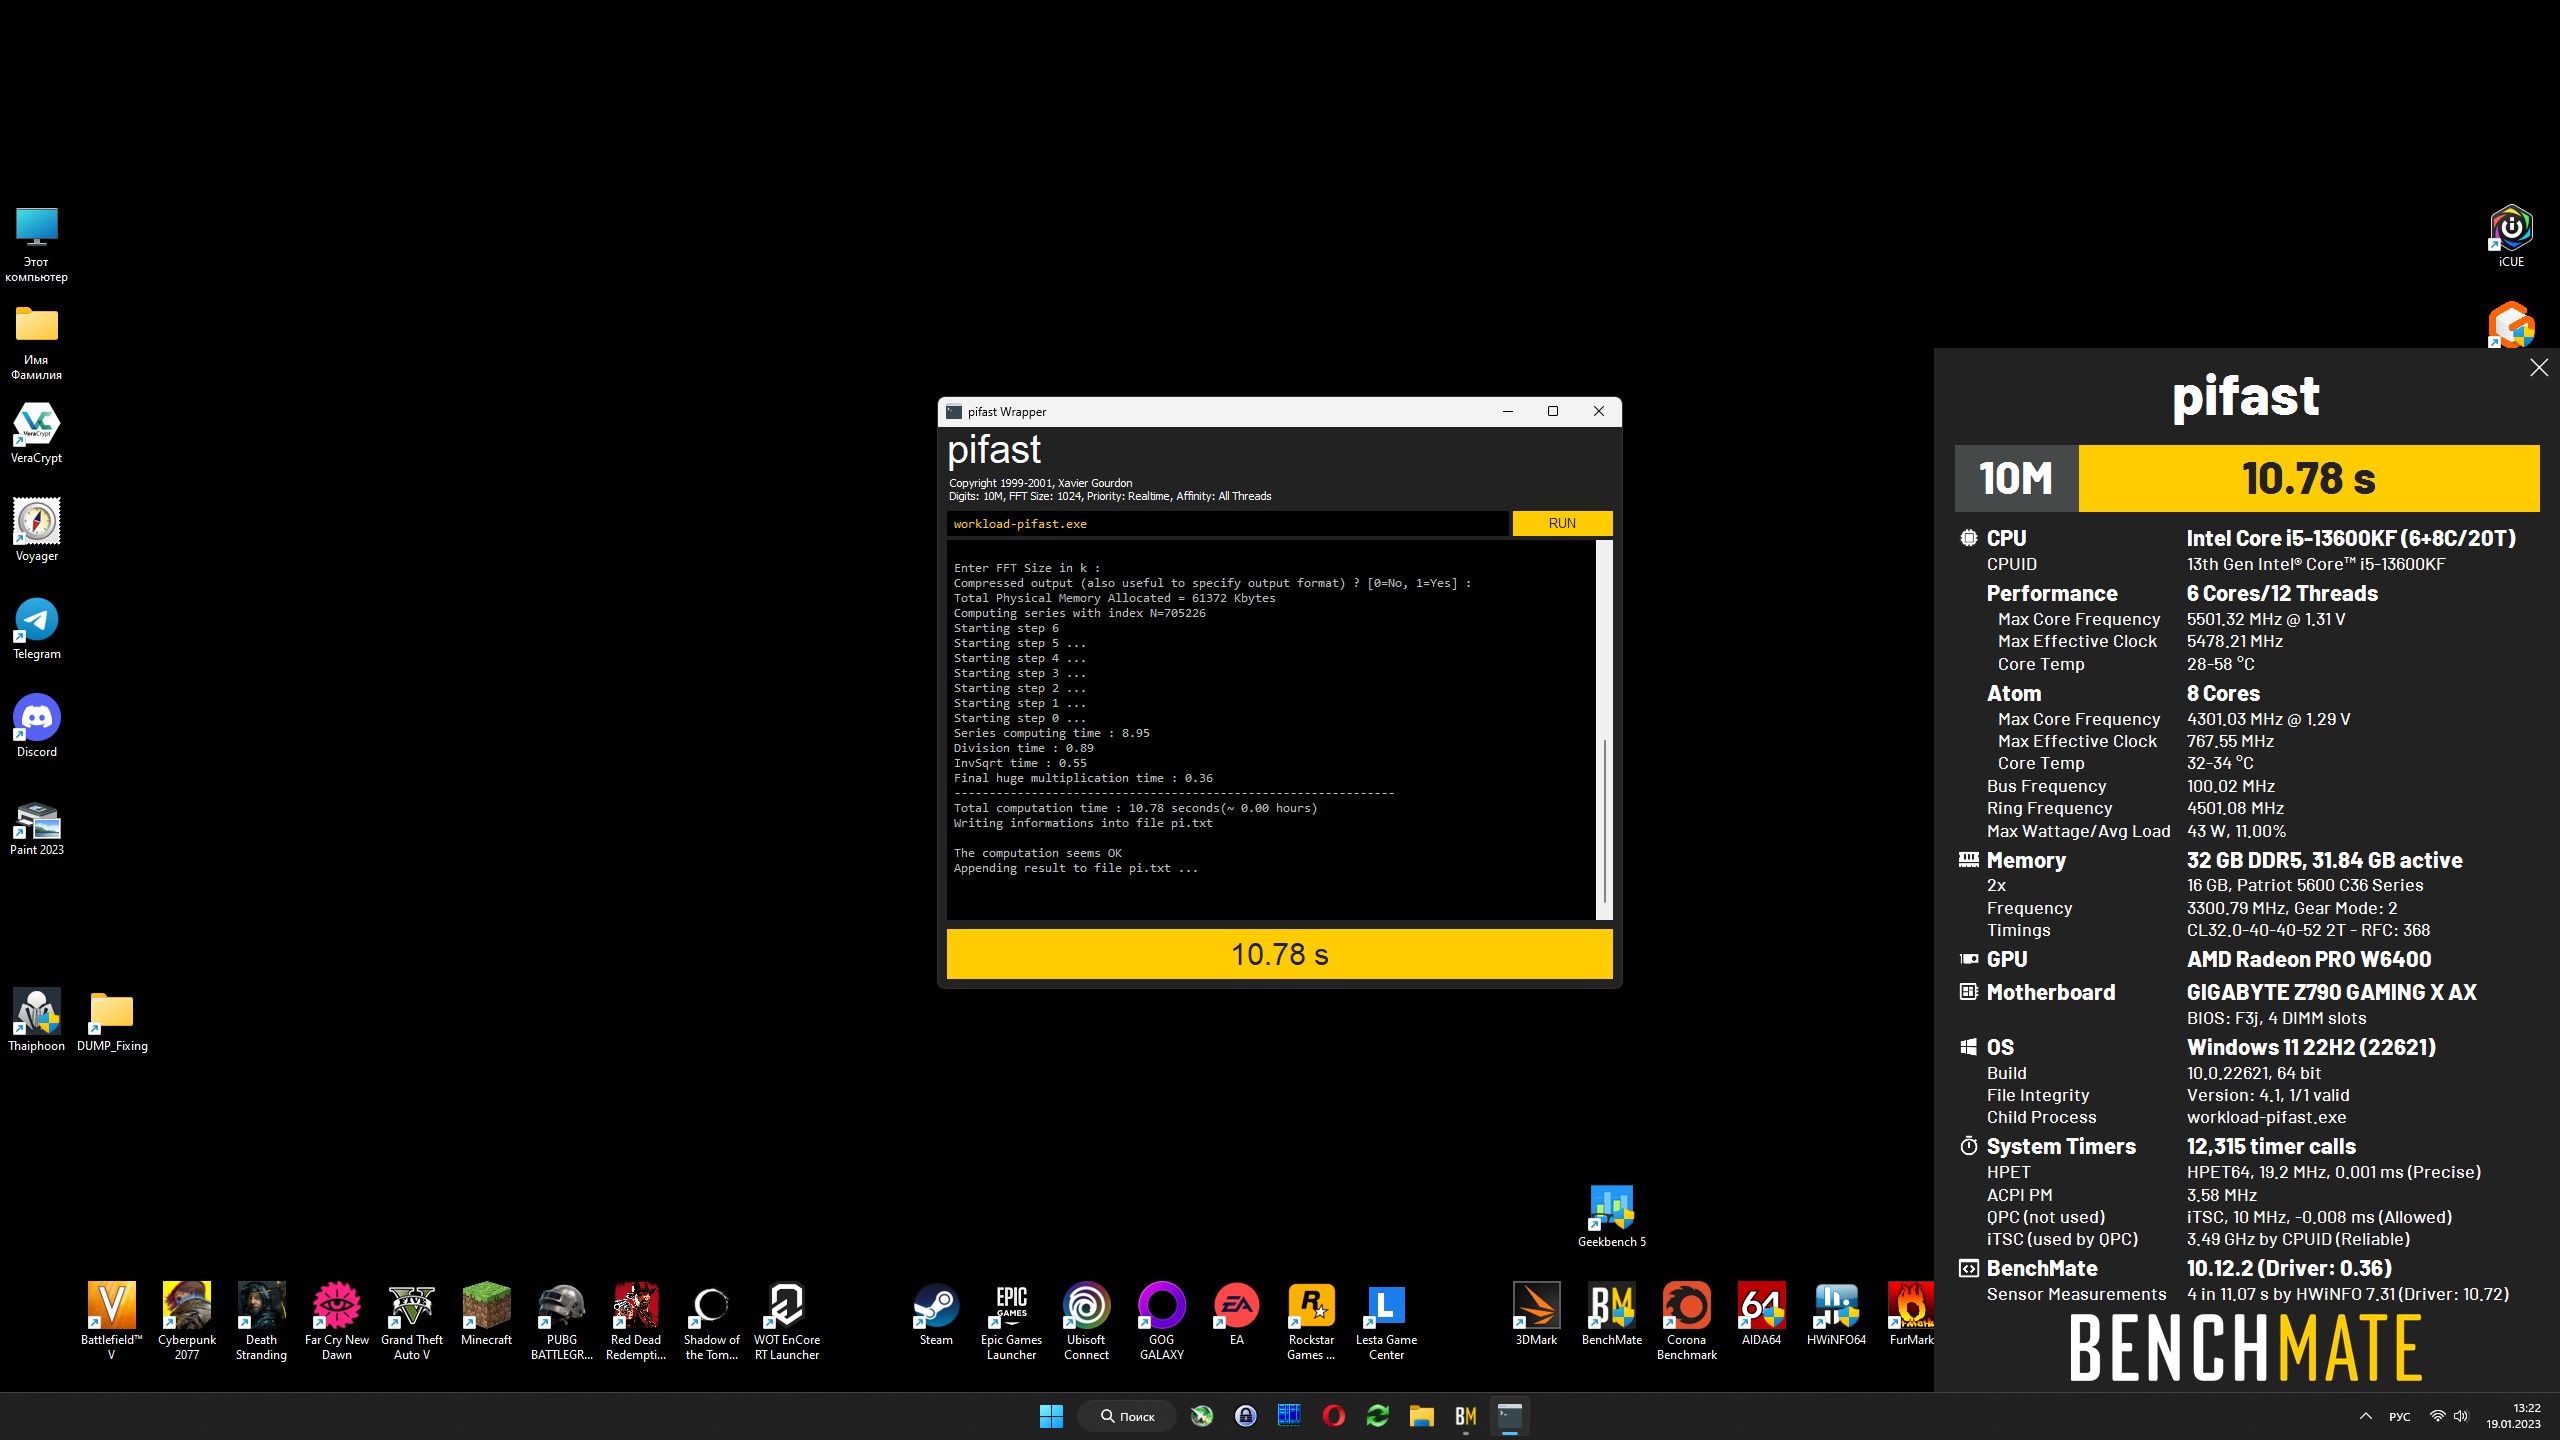Screen dimensions: 2560x1440
Task: Select the 3DMark desktop icon
Action: [x=1536, y=1314]
